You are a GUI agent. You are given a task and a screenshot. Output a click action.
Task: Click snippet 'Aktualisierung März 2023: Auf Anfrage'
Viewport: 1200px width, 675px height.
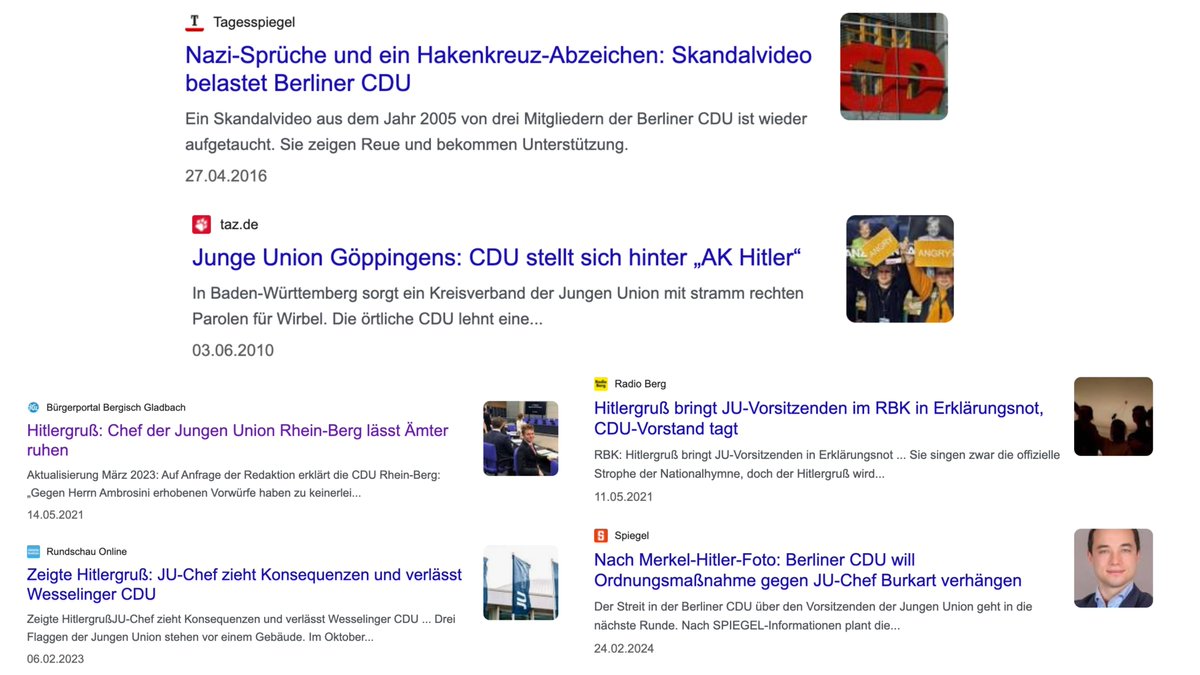click(x=234, y=484)
